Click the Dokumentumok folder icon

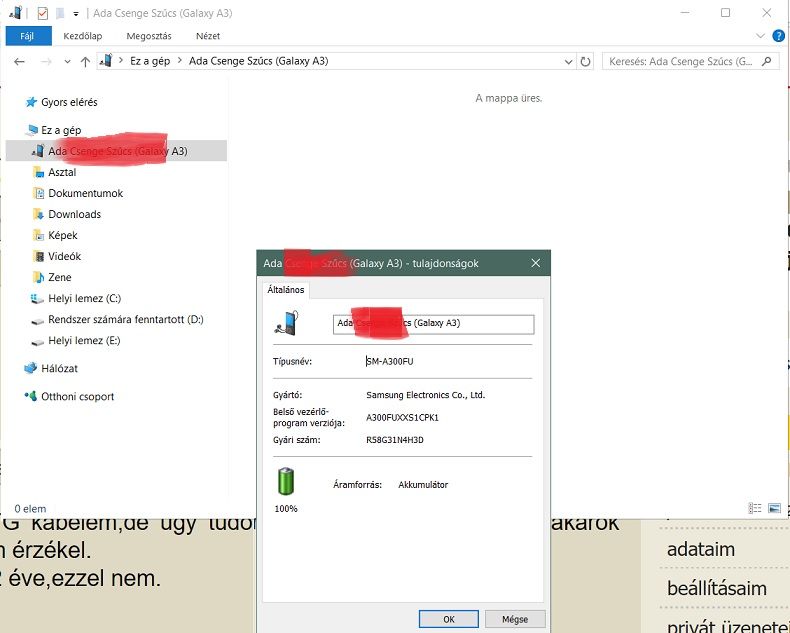tap(38, 193)
